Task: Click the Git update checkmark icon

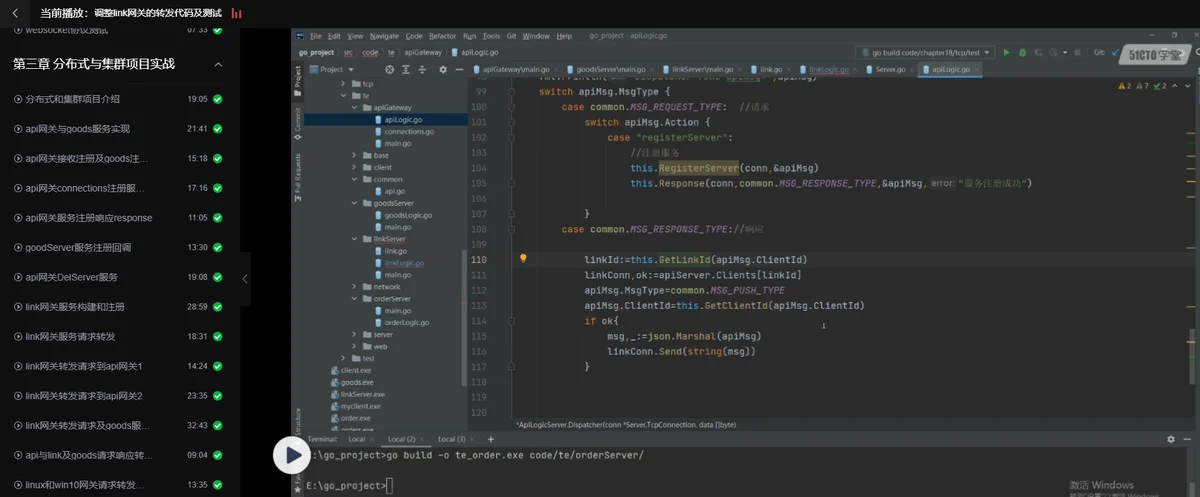Action: point(1113,52)
